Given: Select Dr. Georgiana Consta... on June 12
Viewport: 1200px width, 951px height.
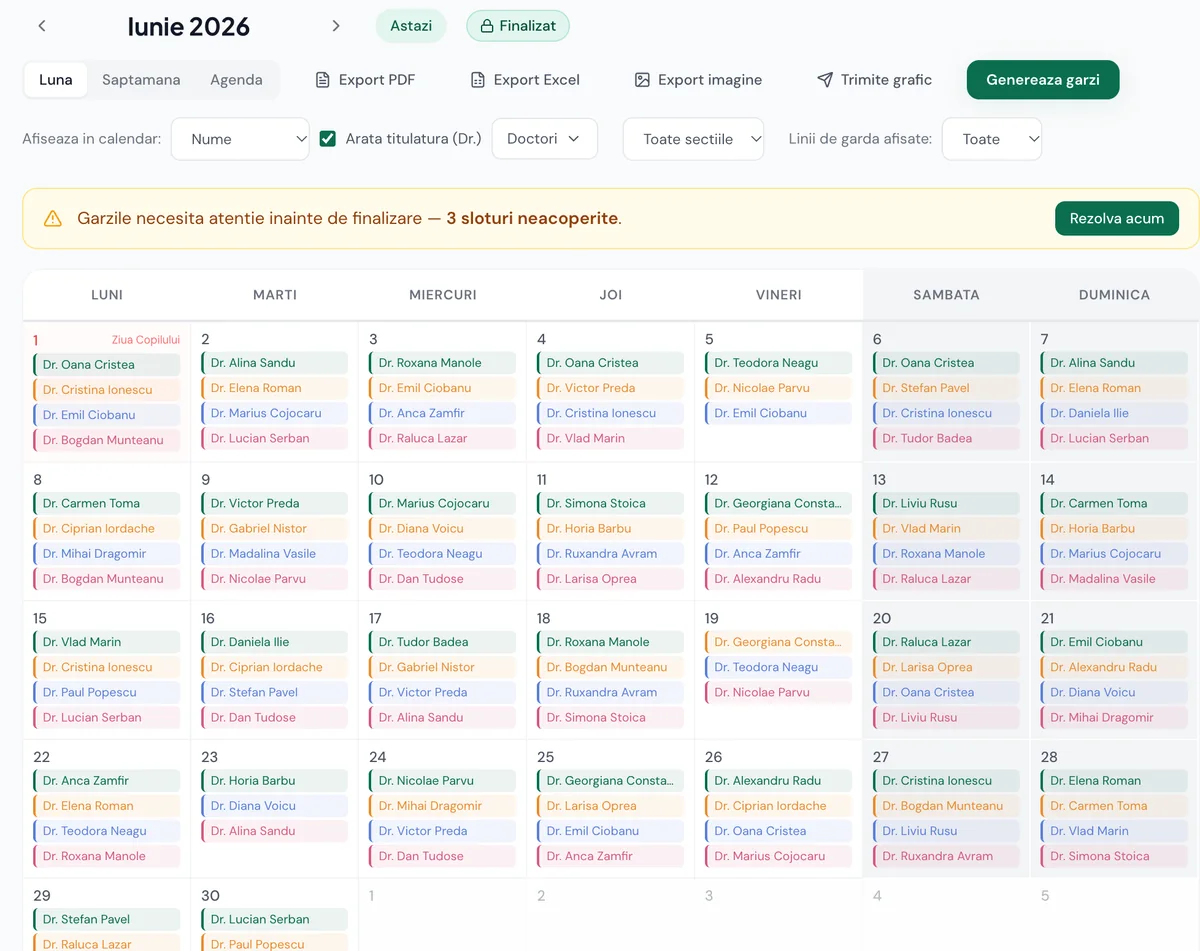Looking at the screenshot, I should [x=778, y=504].
